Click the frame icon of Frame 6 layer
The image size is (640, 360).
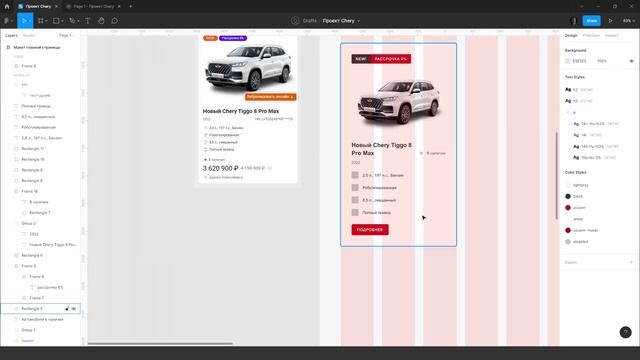point(16,66)
